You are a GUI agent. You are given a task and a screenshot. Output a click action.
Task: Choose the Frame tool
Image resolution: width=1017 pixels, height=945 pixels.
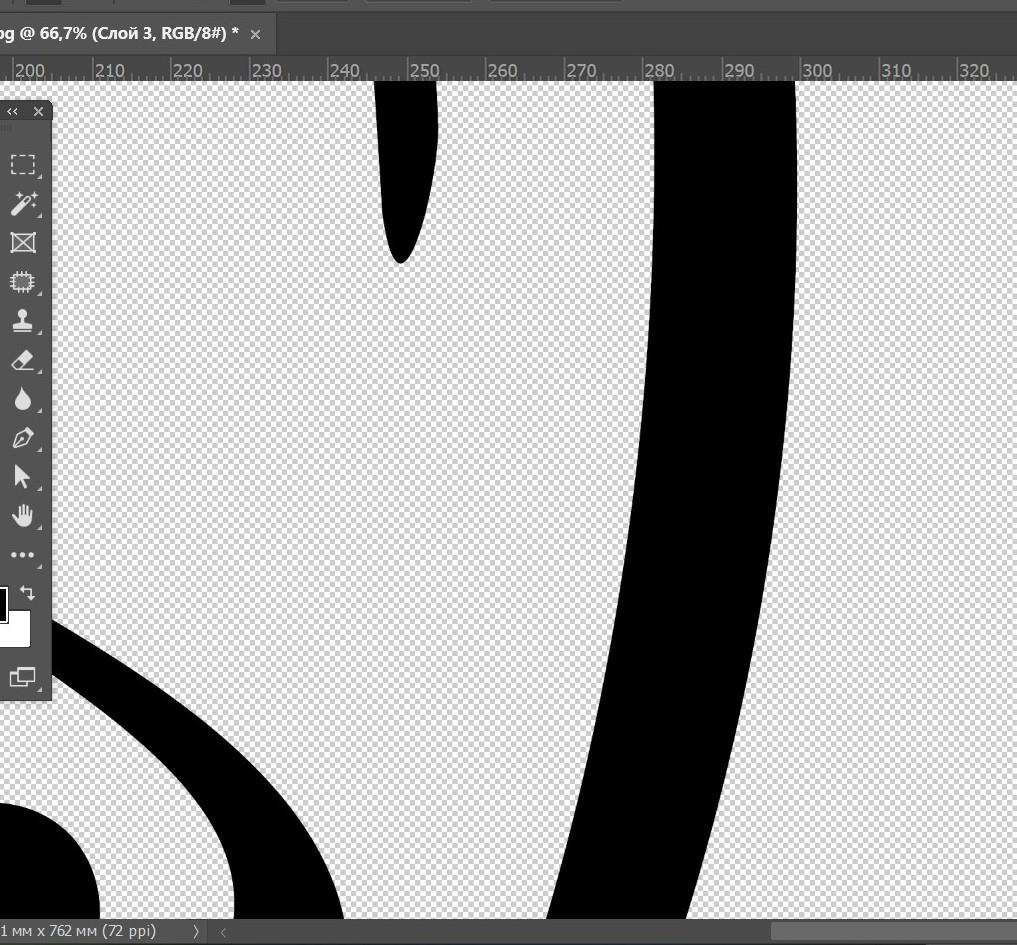click(22, 243)
